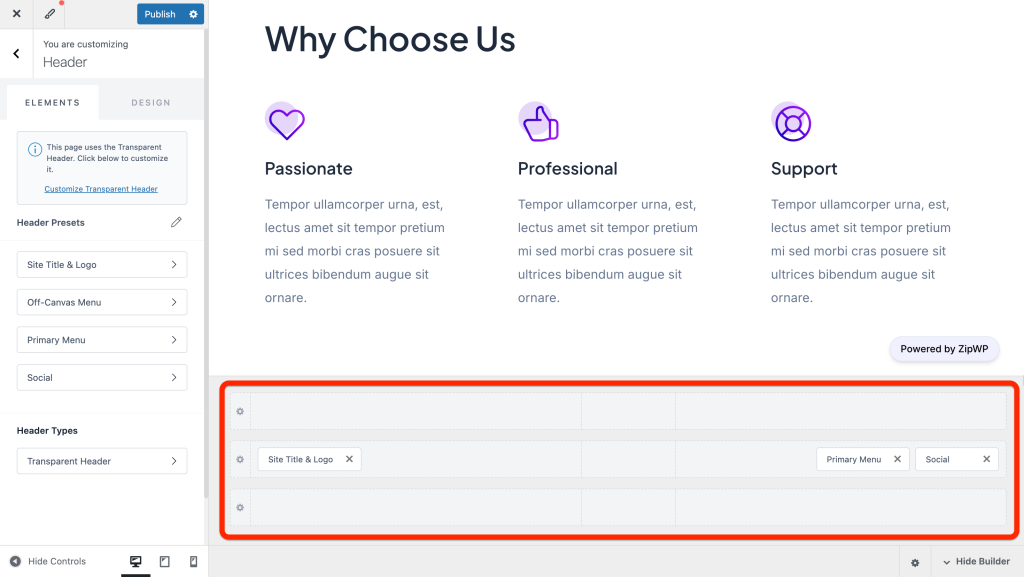Close the Customizer with the X icon
Image resolution: width=1024 pixels, height=577 pixels.
click(x=16, y=14)
